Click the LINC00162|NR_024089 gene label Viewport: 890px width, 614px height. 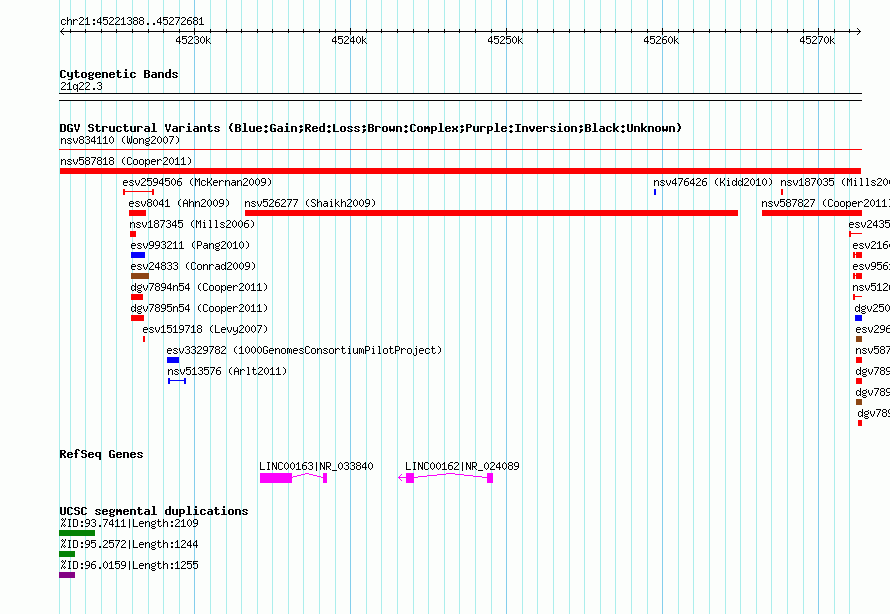pyautogui.click(x=462, y=466)
